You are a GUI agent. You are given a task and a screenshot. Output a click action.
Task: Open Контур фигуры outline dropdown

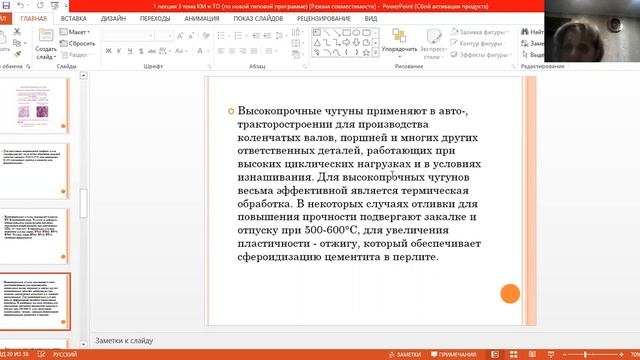coord(477,43)
